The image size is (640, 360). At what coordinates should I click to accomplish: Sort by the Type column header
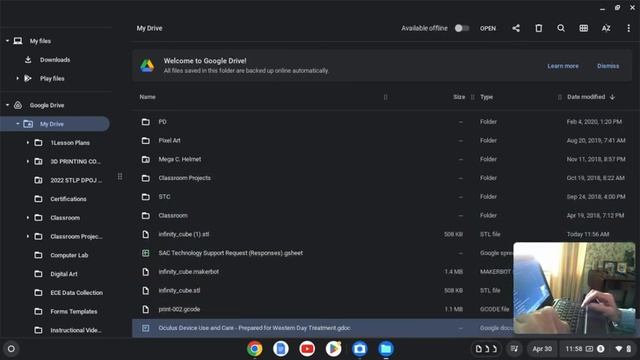coord(486,97)
